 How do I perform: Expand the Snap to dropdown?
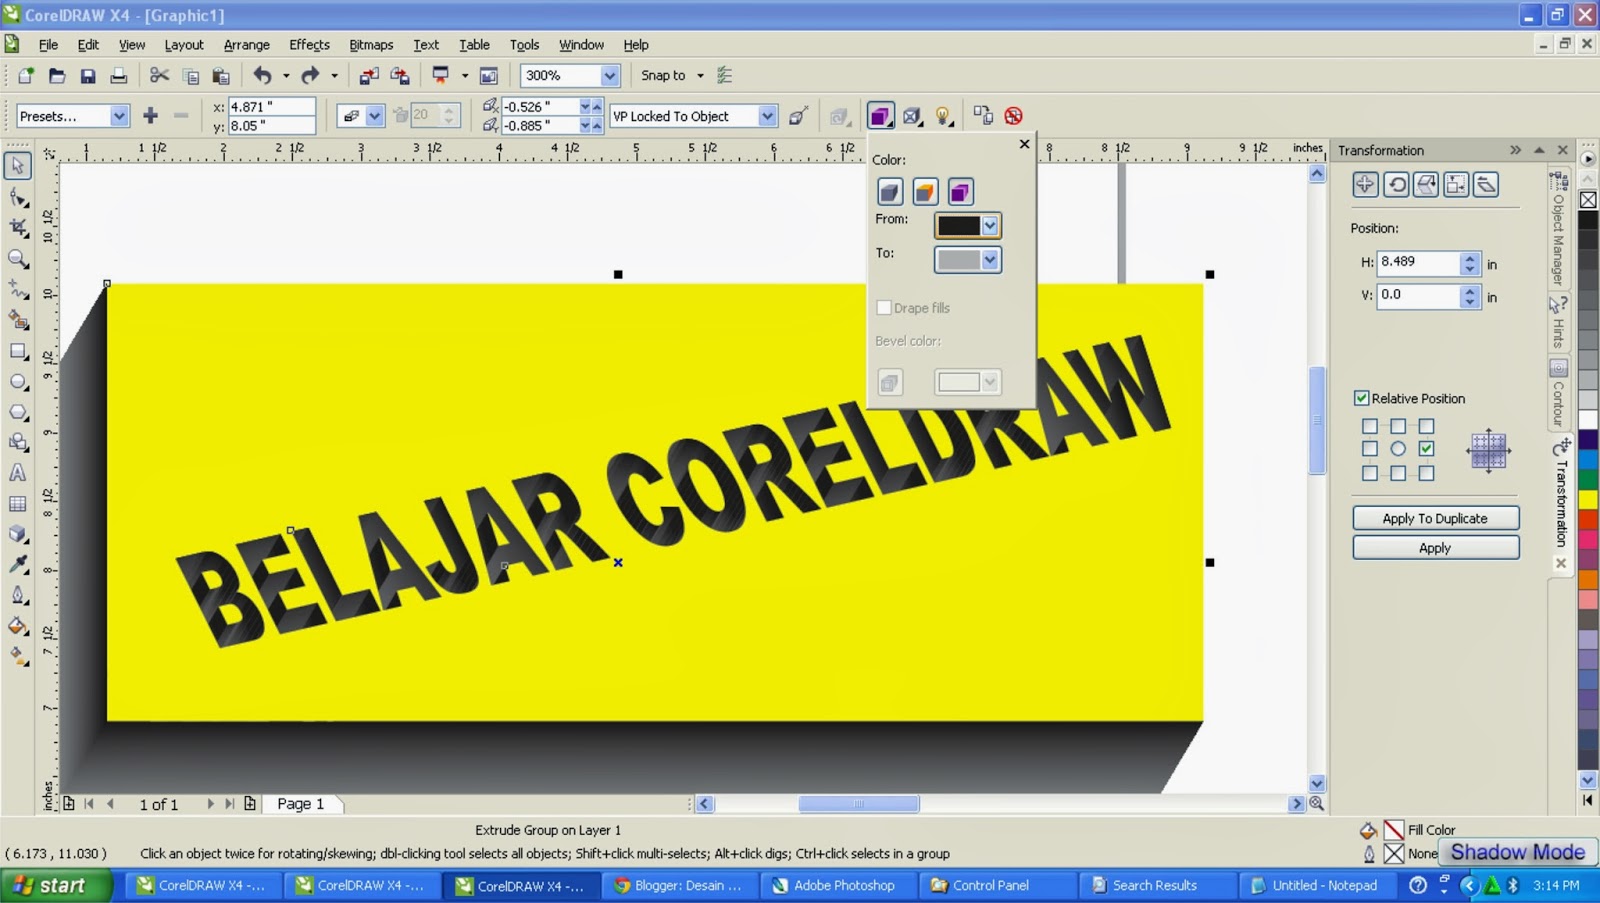[x=700, y=75]
